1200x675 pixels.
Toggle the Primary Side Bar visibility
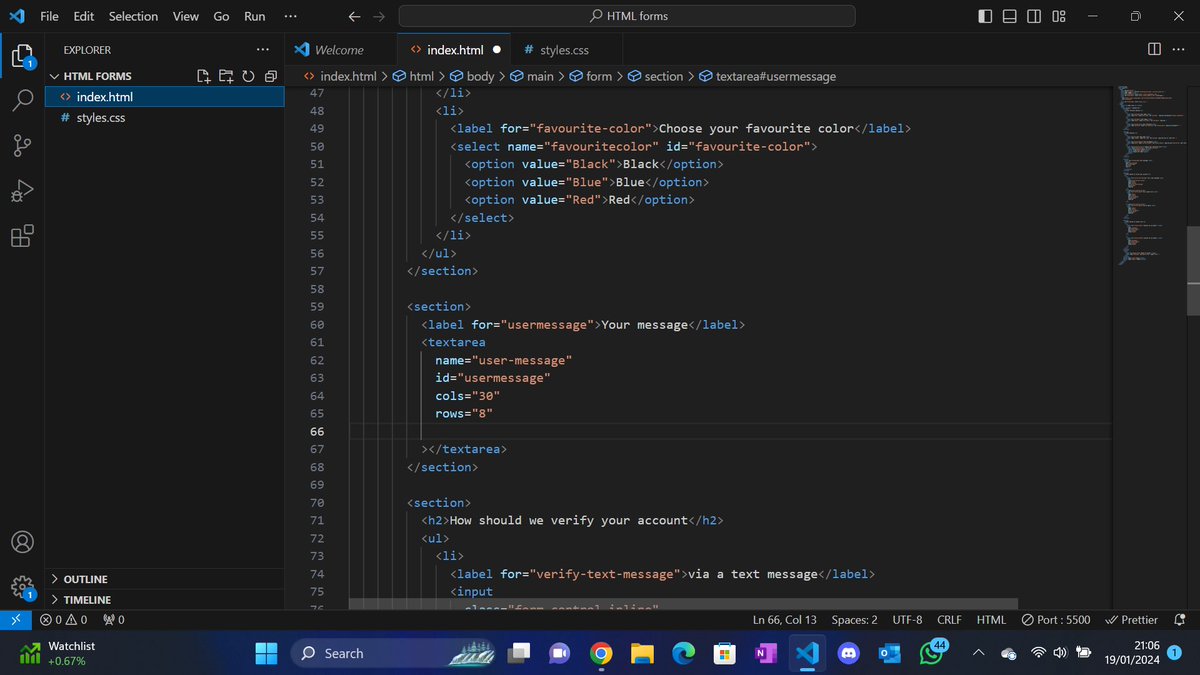(x=985, y=16)
